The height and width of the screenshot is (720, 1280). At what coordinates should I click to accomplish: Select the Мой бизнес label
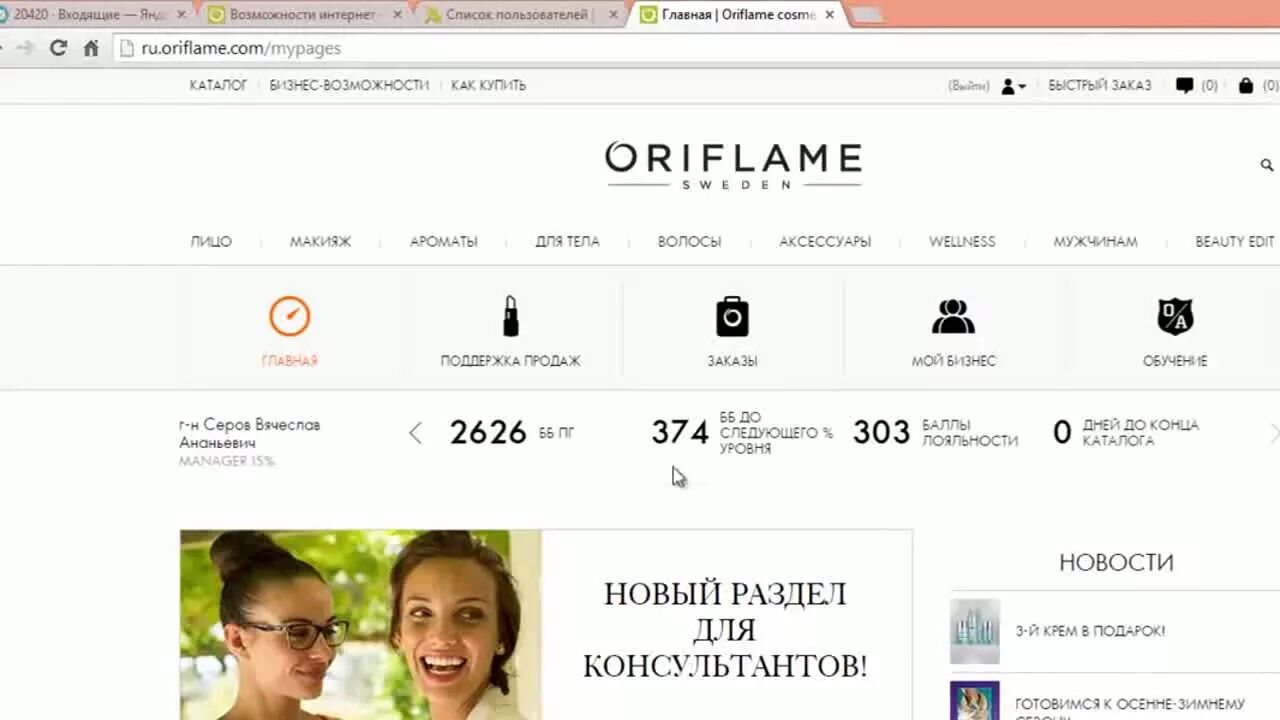[x=953, y=361]
